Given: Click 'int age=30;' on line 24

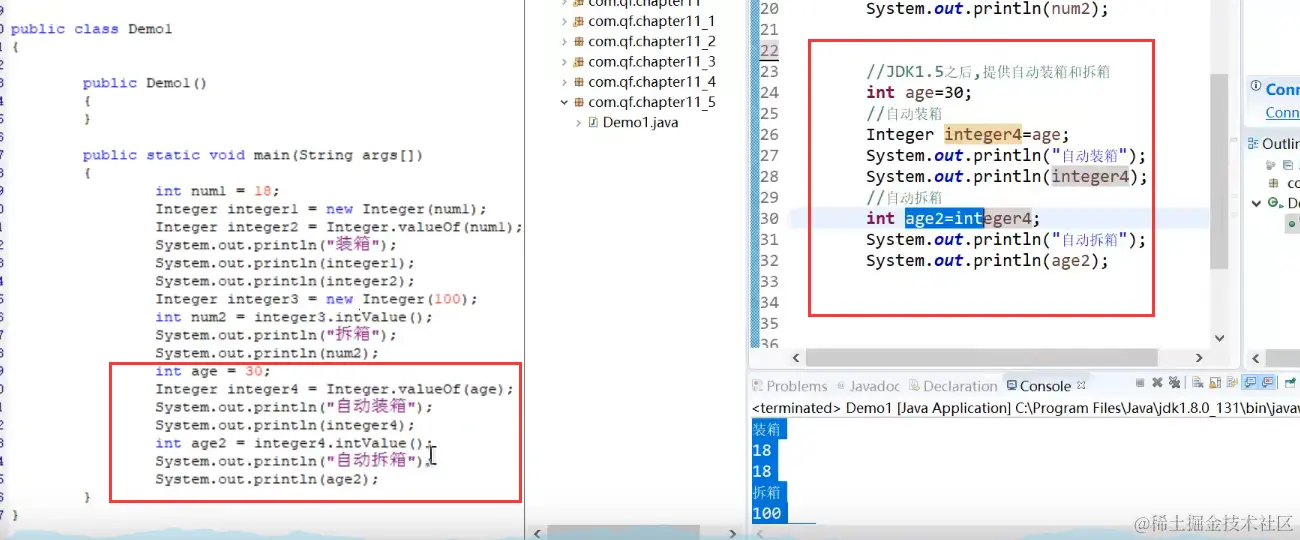Looking at the screenshot, I should pyautogui.click(x=919, y=92).
